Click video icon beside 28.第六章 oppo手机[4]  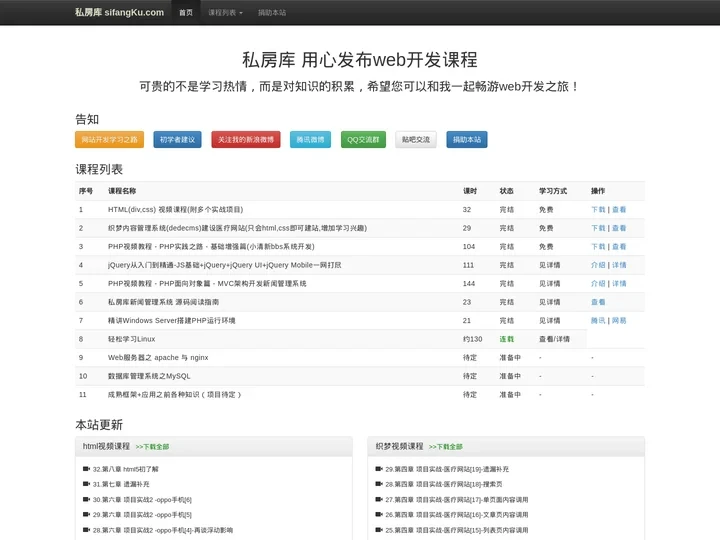[86, 529]
